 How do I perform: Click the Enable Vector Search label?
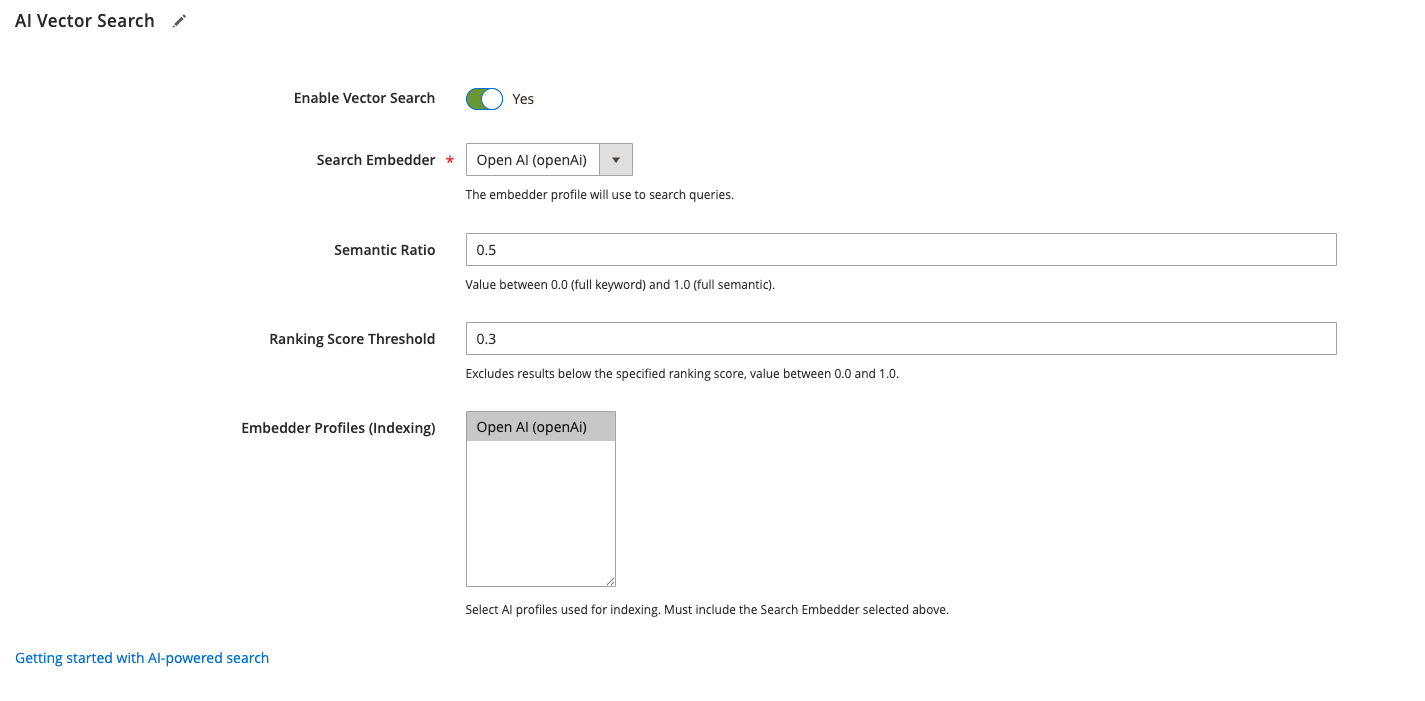tap(364, 98)
